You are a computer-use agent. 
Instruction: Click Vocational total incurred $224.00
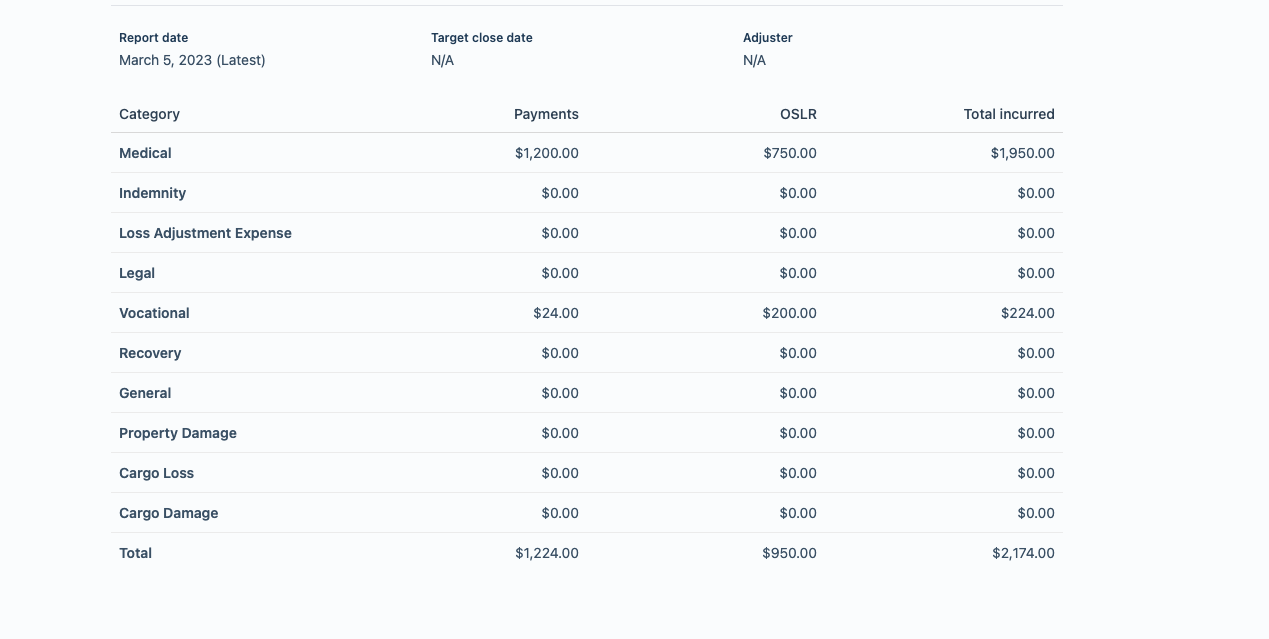coord(1028,313)
